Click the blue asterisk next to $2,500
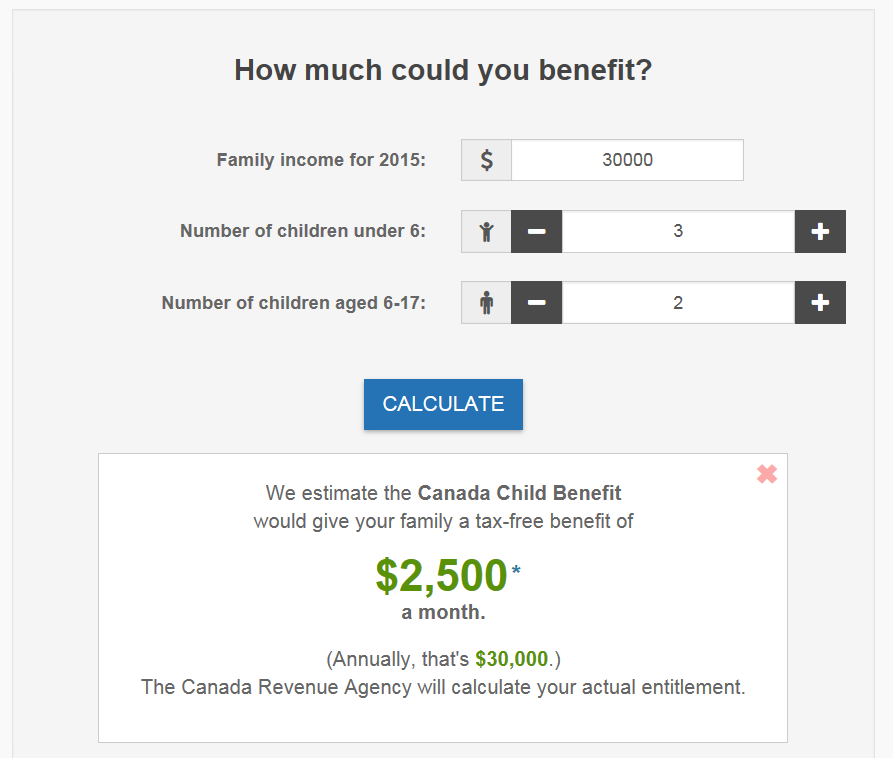This screenshot has width=893, height=758. [516, 571]
